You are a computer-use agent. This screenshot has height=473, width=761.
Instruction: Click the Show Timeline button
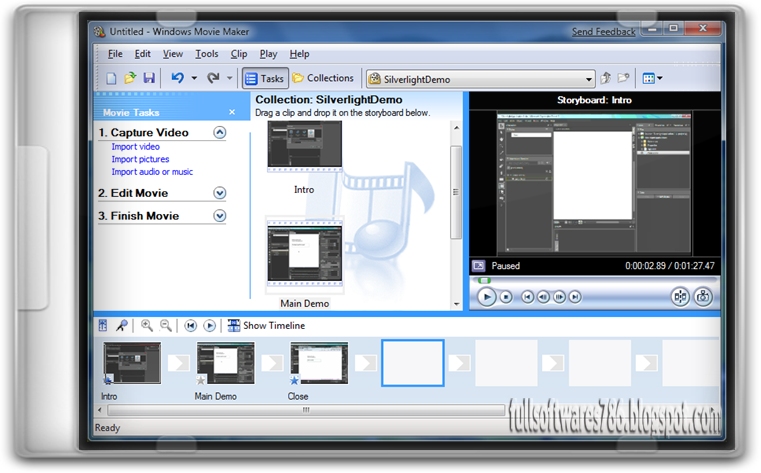(266, 326)
